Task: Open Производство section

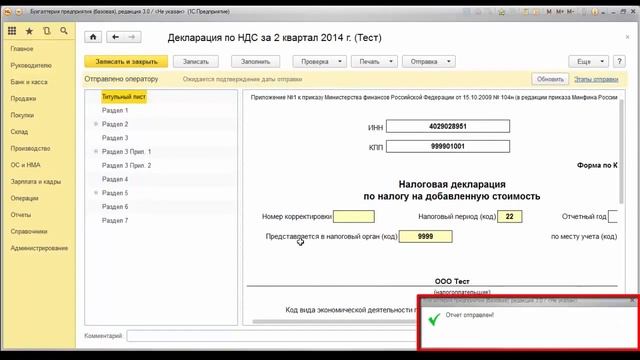Action: (x=30, y=148)
